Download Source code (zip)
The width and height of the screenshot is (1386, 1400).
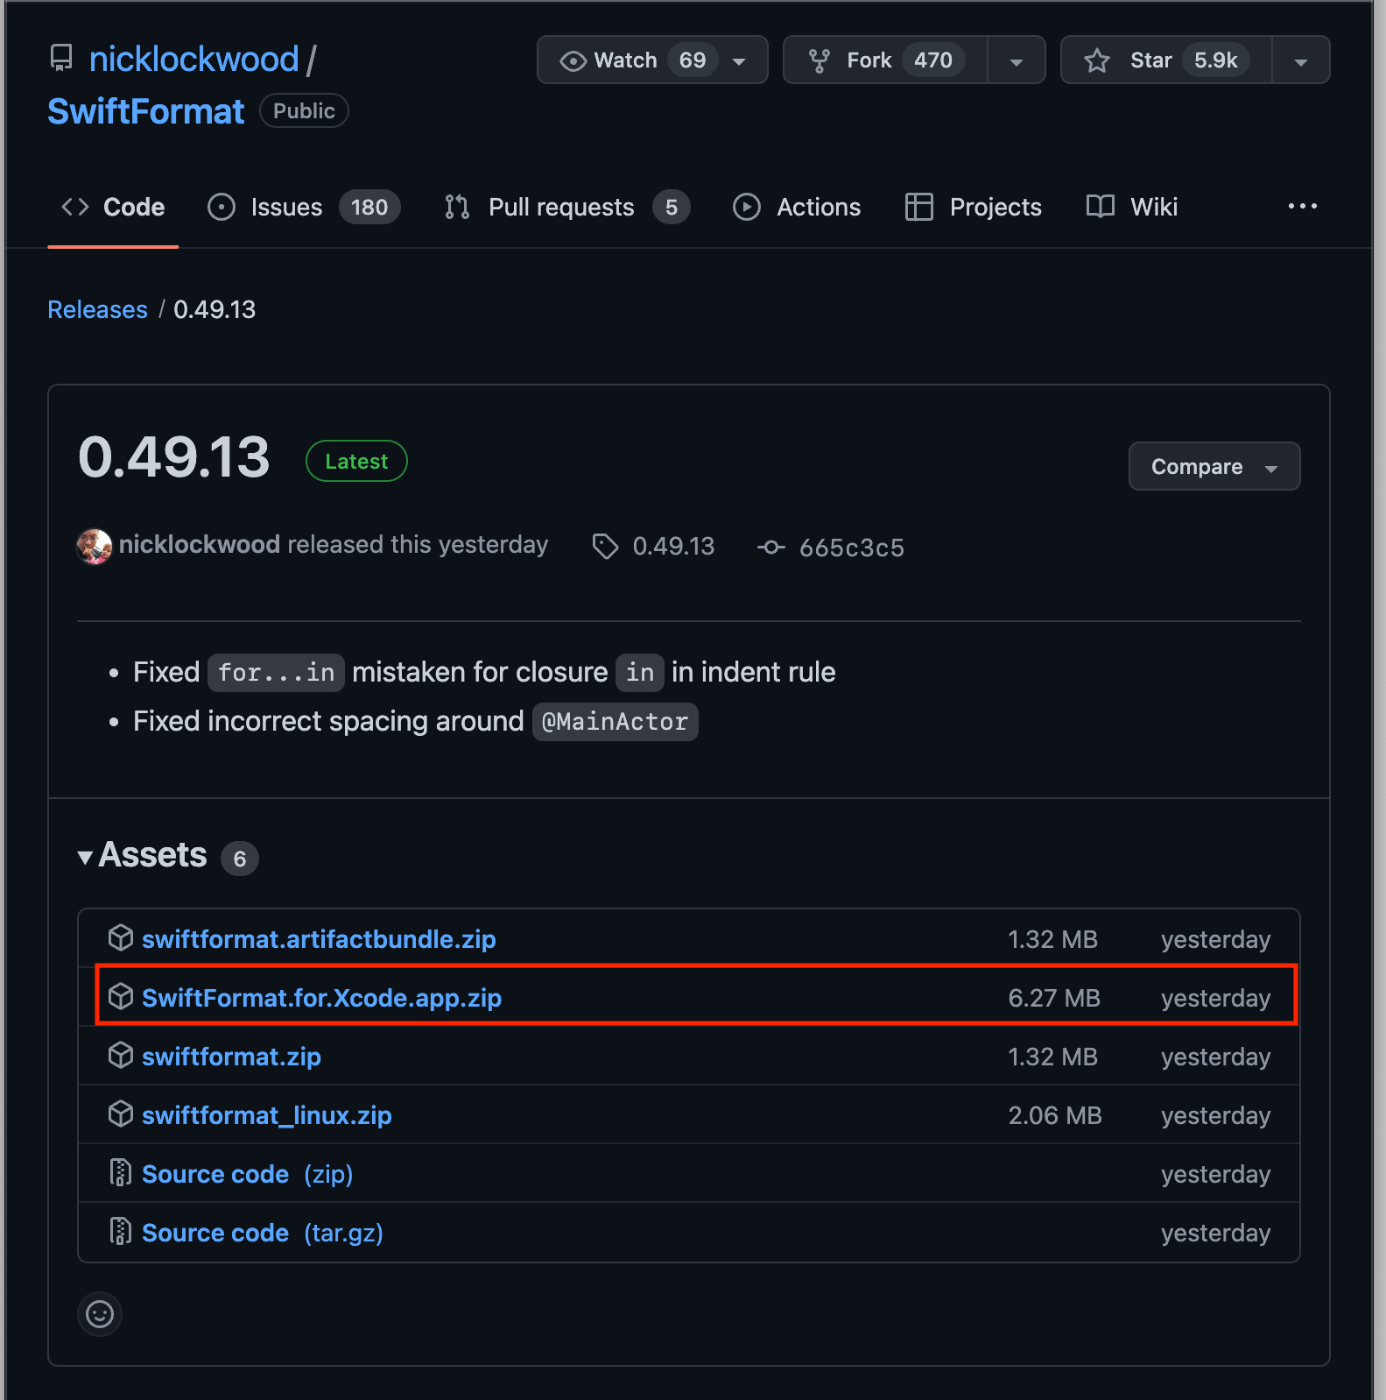tap(247, 1174)
